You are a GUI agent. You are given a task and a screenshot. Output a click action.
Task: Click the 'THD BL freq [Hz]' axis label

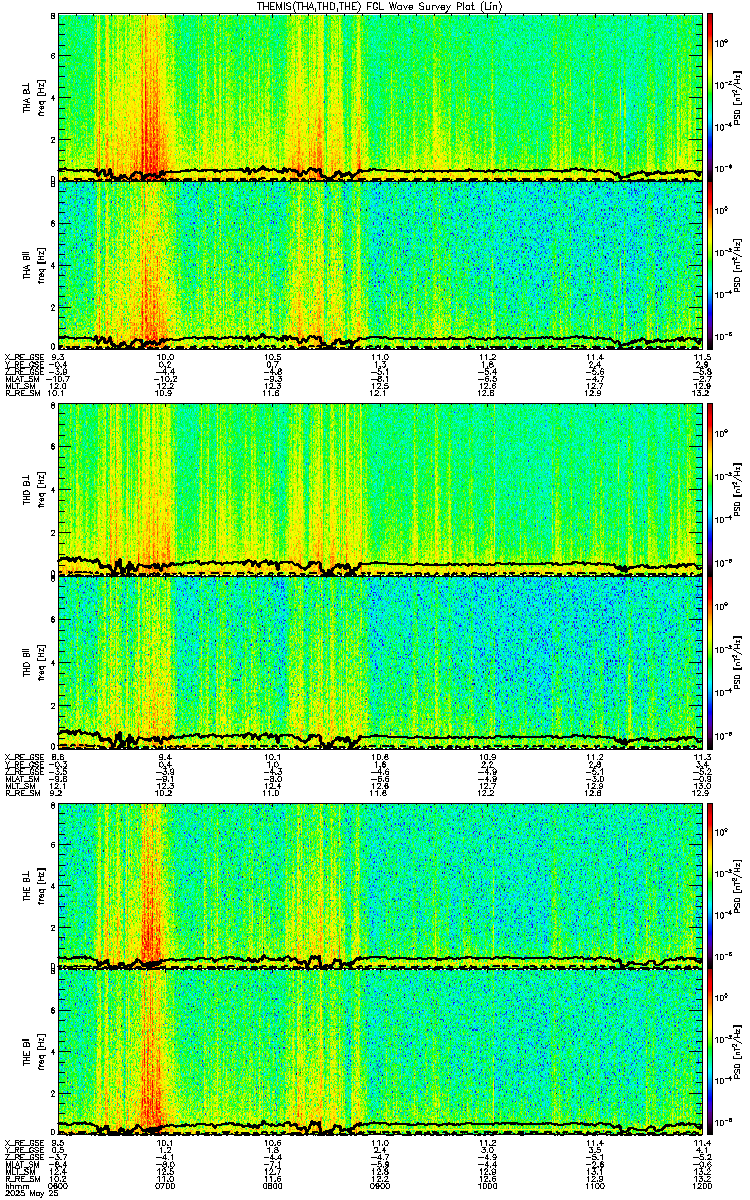(x=33, y=491)
